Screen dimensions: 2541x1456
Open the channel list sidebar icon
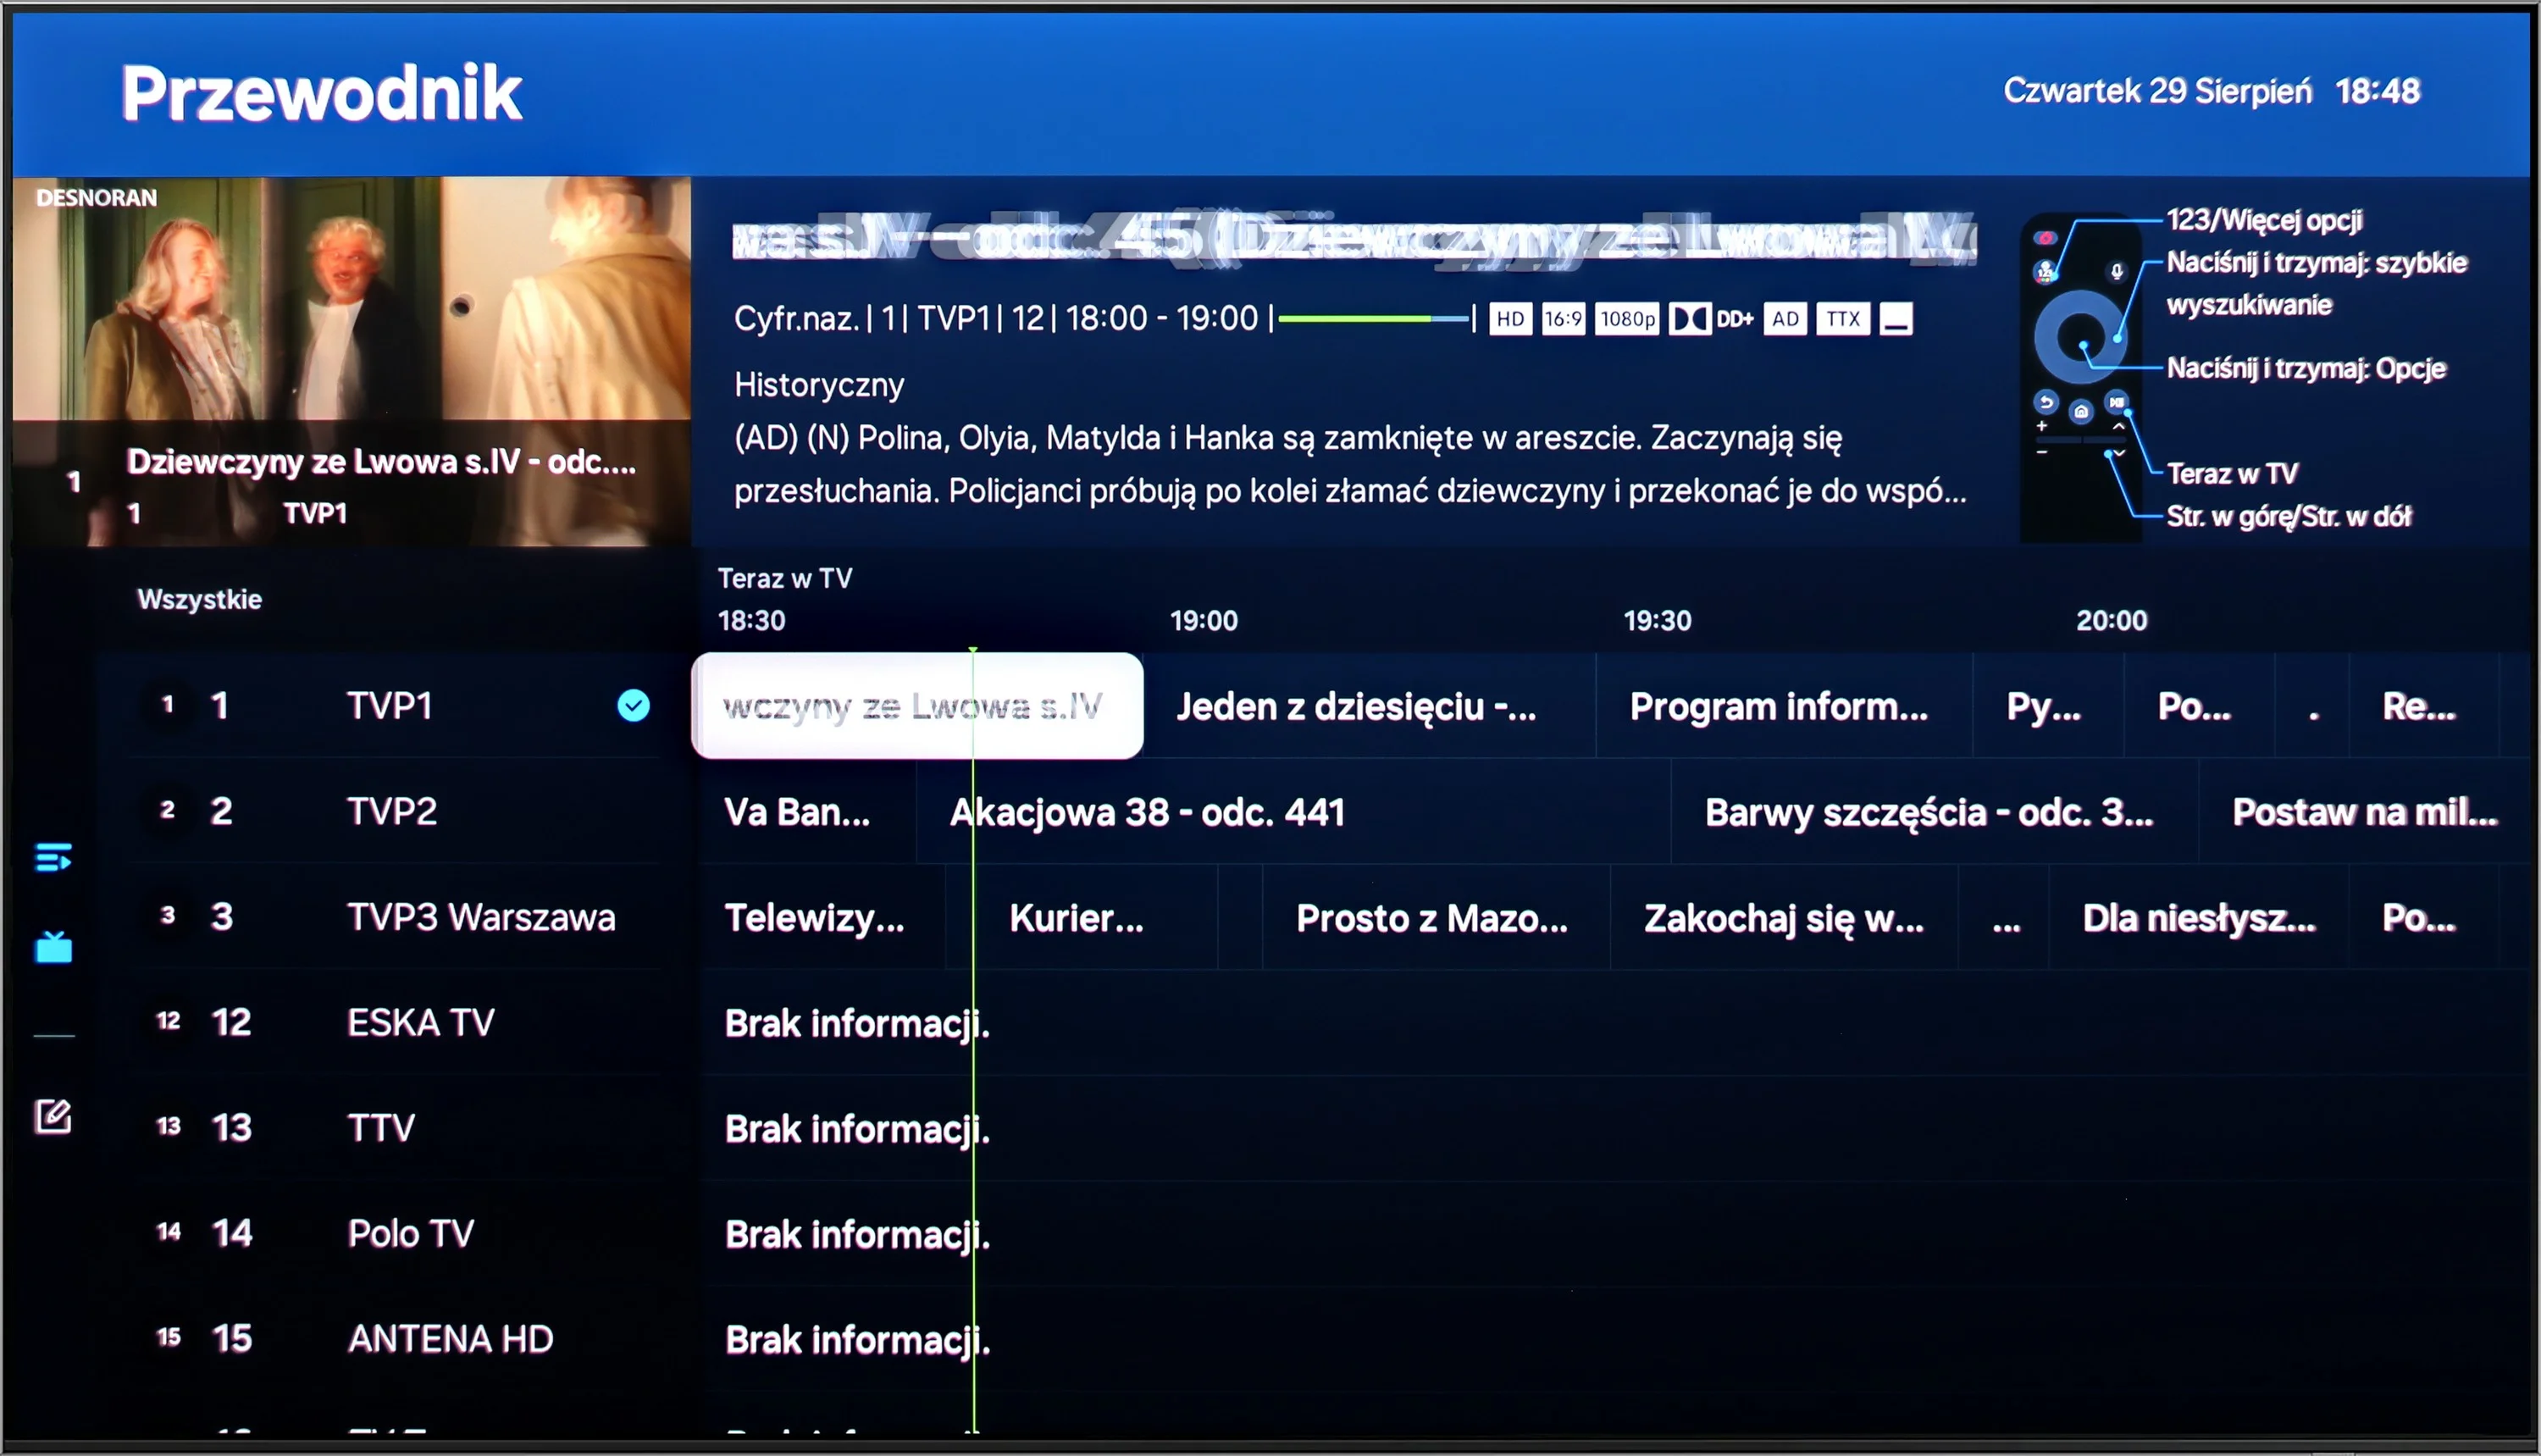point(53,857)
